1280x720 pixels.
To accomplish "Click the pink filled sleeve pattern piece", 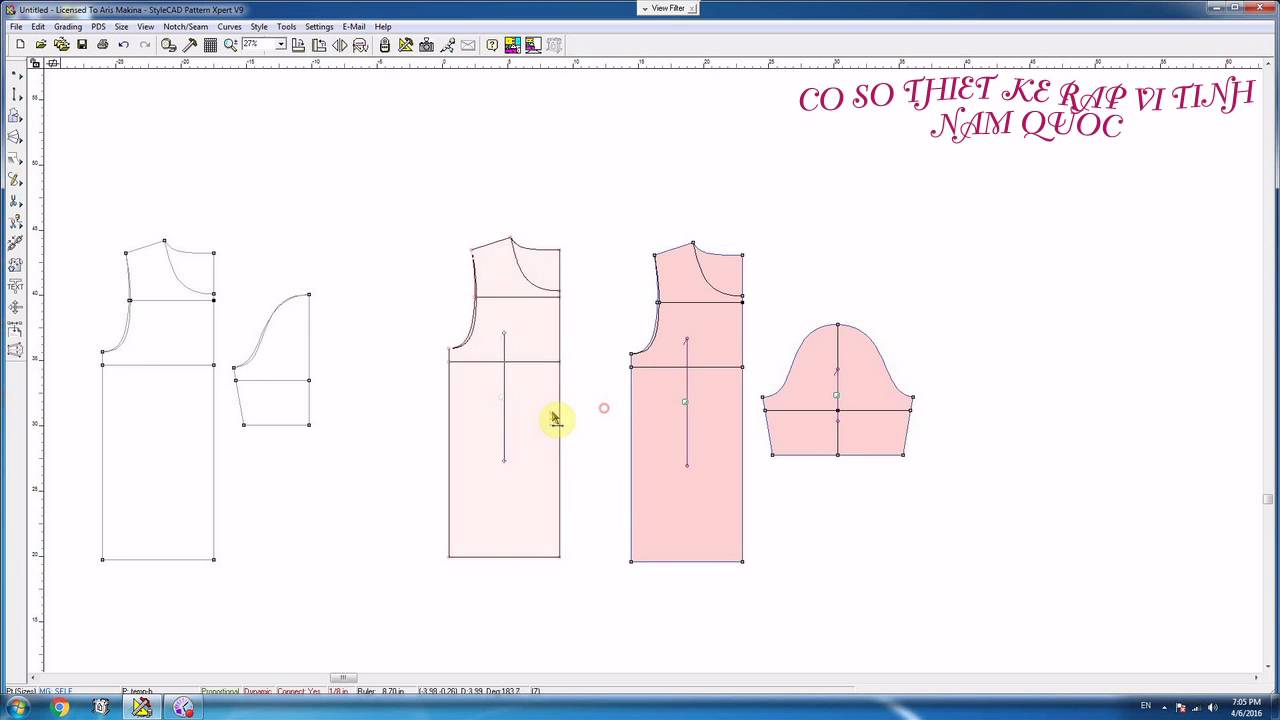I will click(x=838, y=392).
